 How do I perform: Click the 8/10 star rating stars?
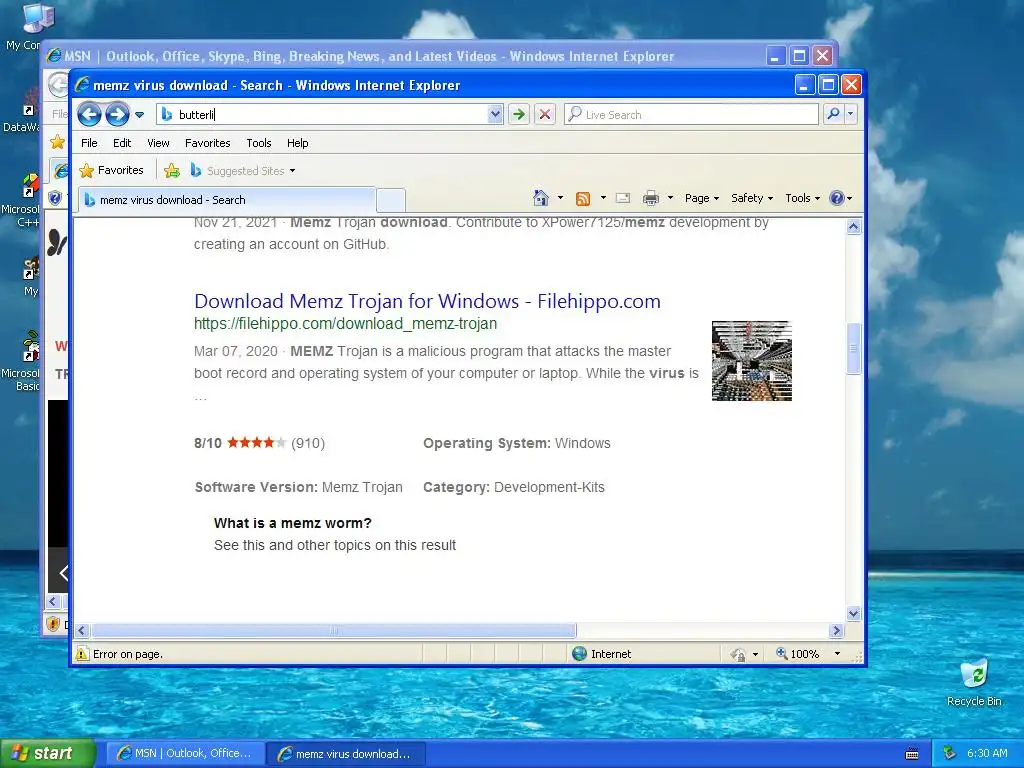pos(256,443)
